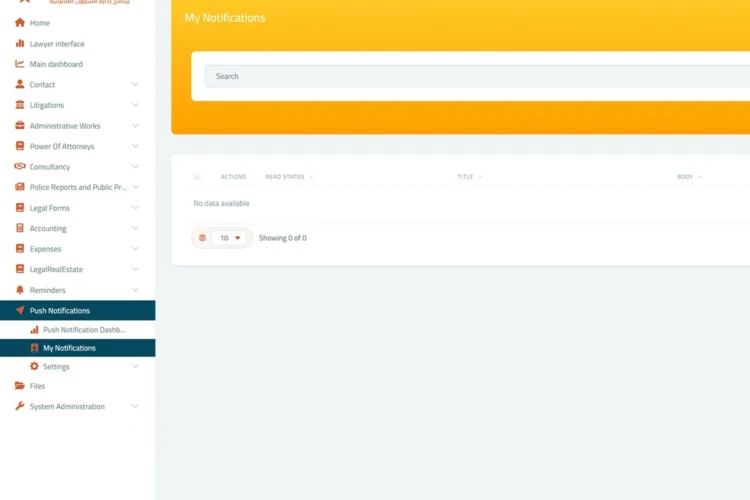750x500 pixels.
Task: Click the My Notifications sidebar icon
Action: tap(34, 348)
